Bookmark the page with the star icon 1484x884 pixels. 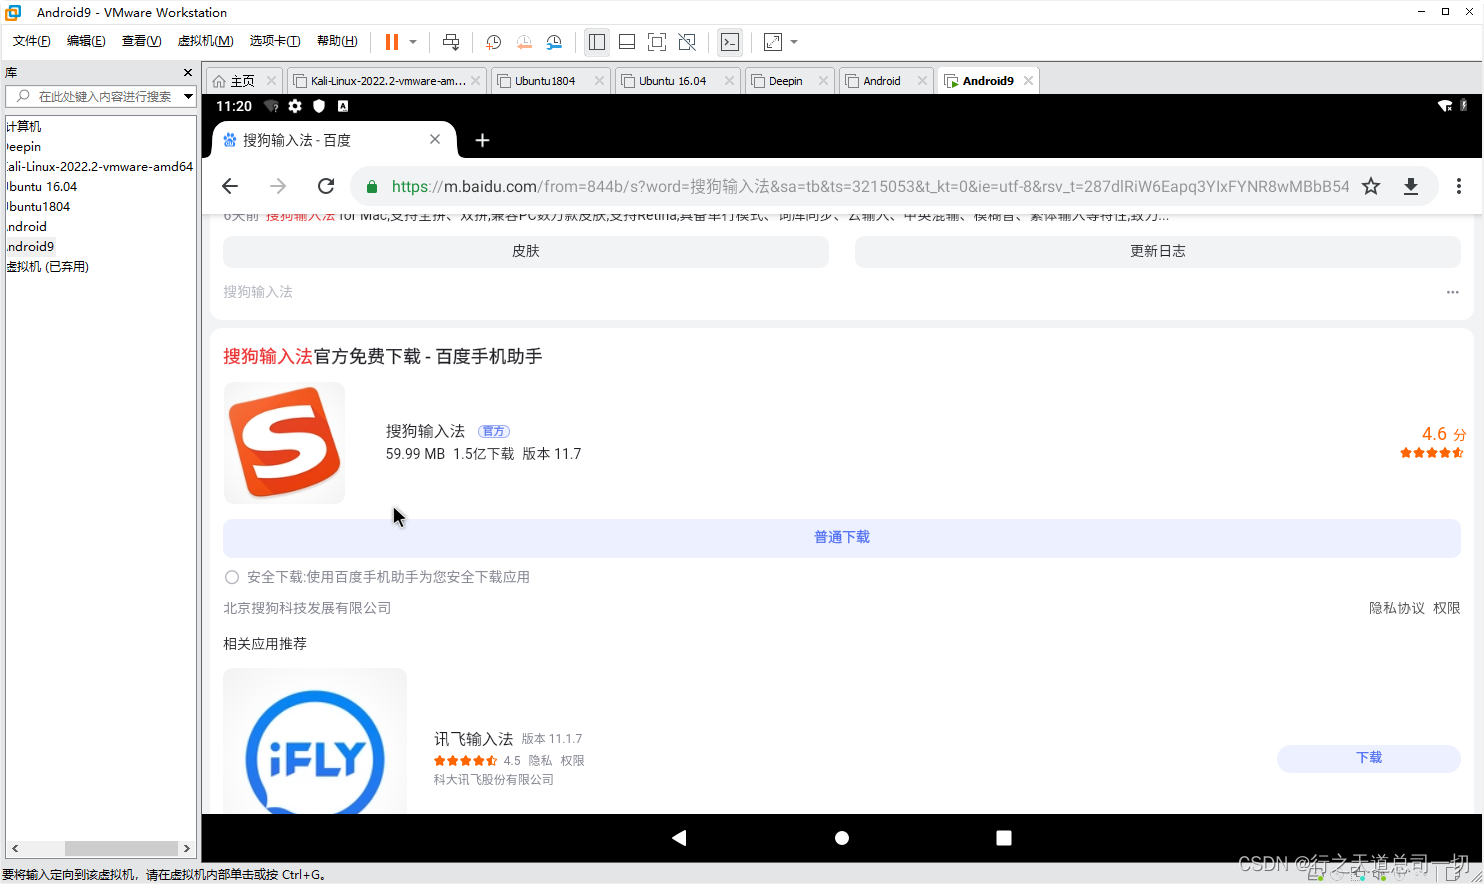click(1371, 186)
